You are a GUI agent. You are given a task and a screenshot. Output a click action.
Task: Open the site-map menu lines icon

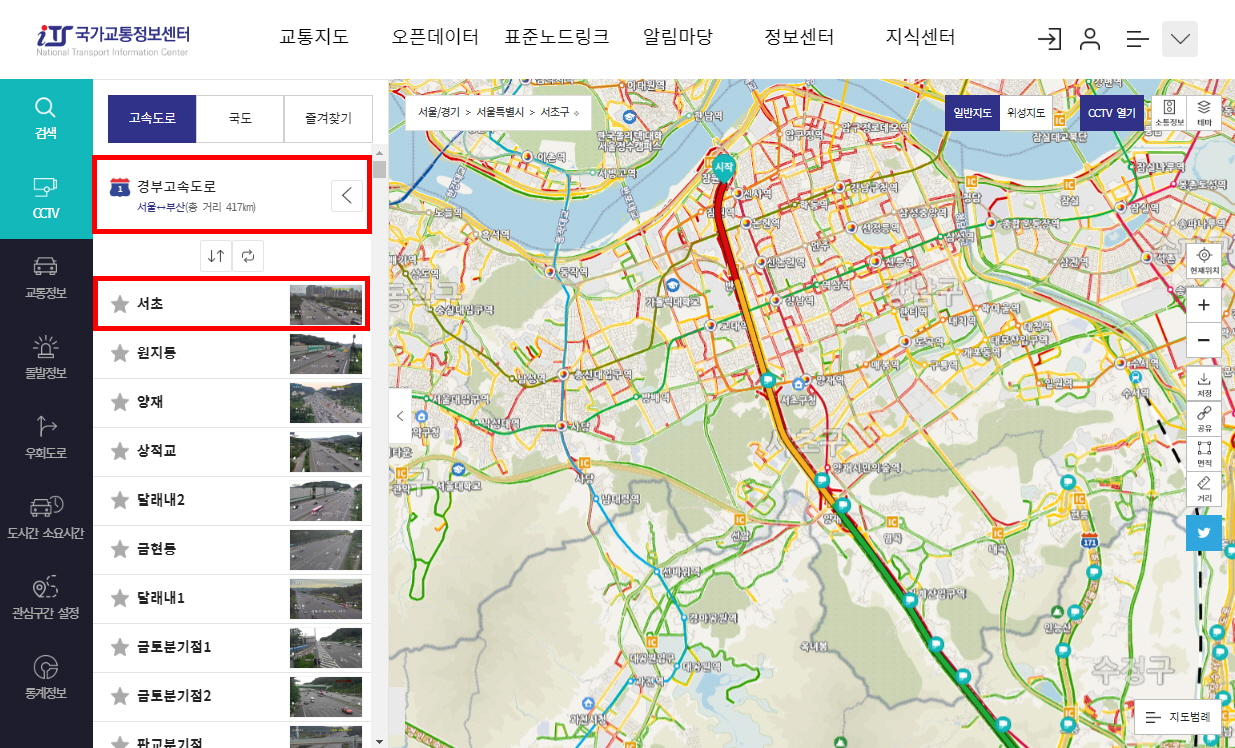pos(1138,39)
